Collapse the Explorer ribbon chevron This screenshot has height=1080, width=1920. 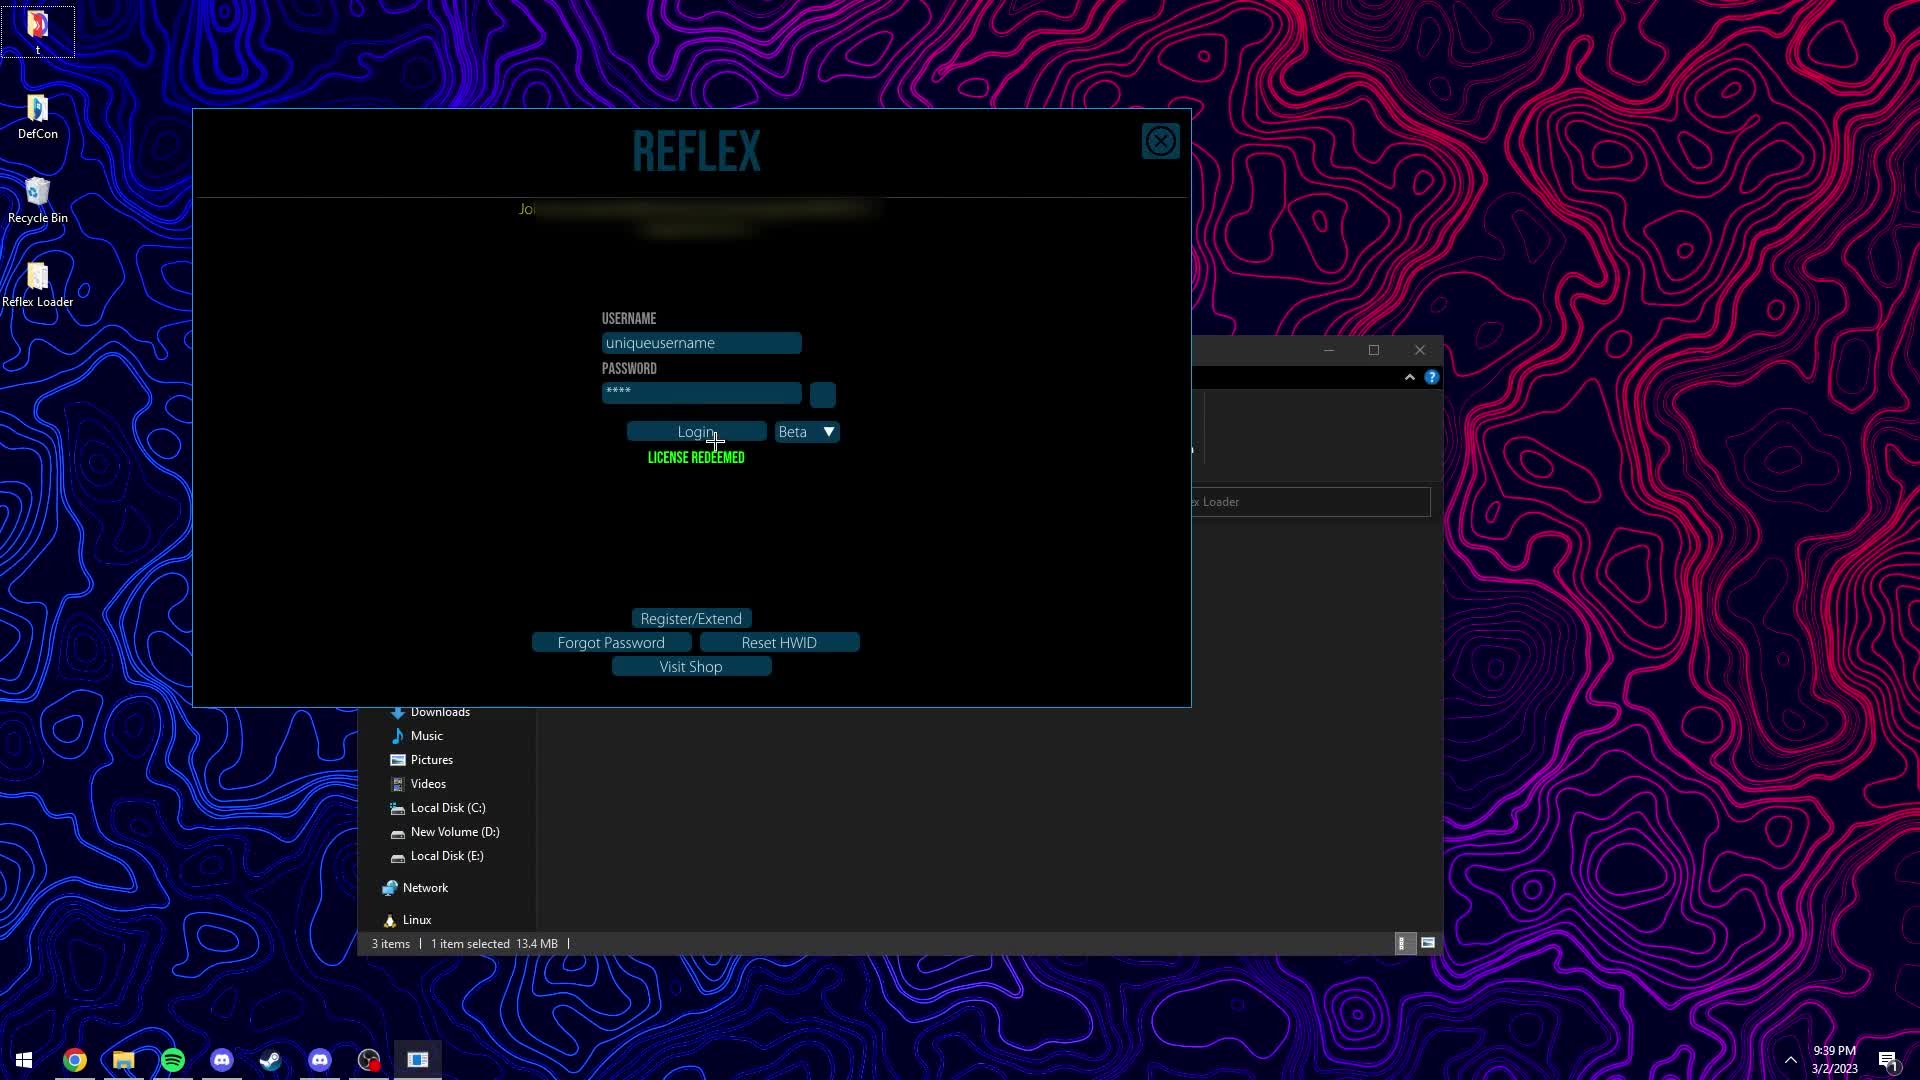[1410, 377]
